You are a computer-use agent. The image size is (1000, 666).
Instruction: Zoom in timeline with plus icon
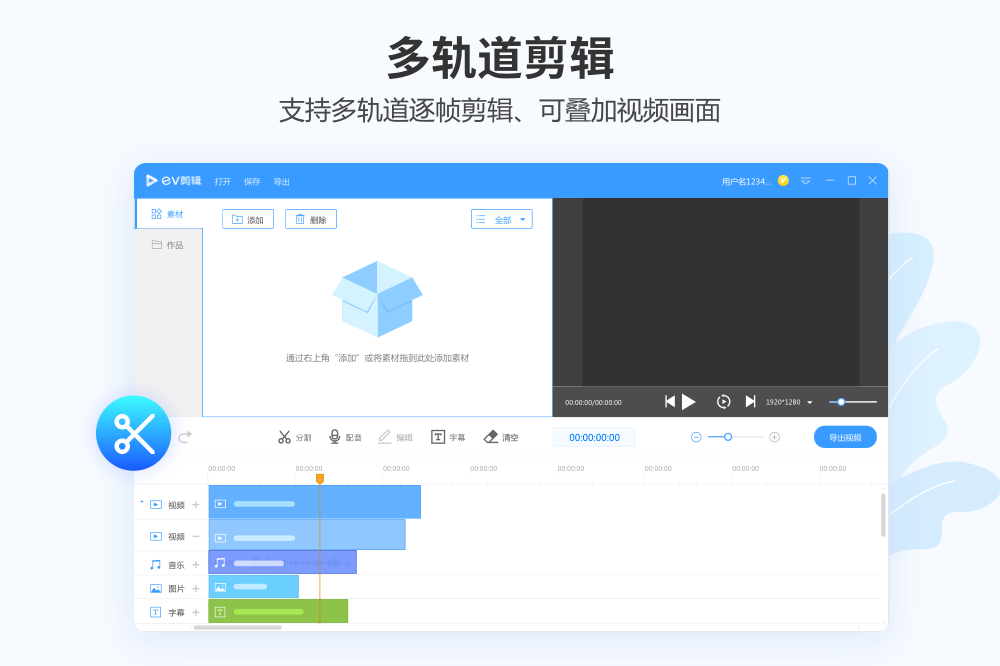click(774, 437)
